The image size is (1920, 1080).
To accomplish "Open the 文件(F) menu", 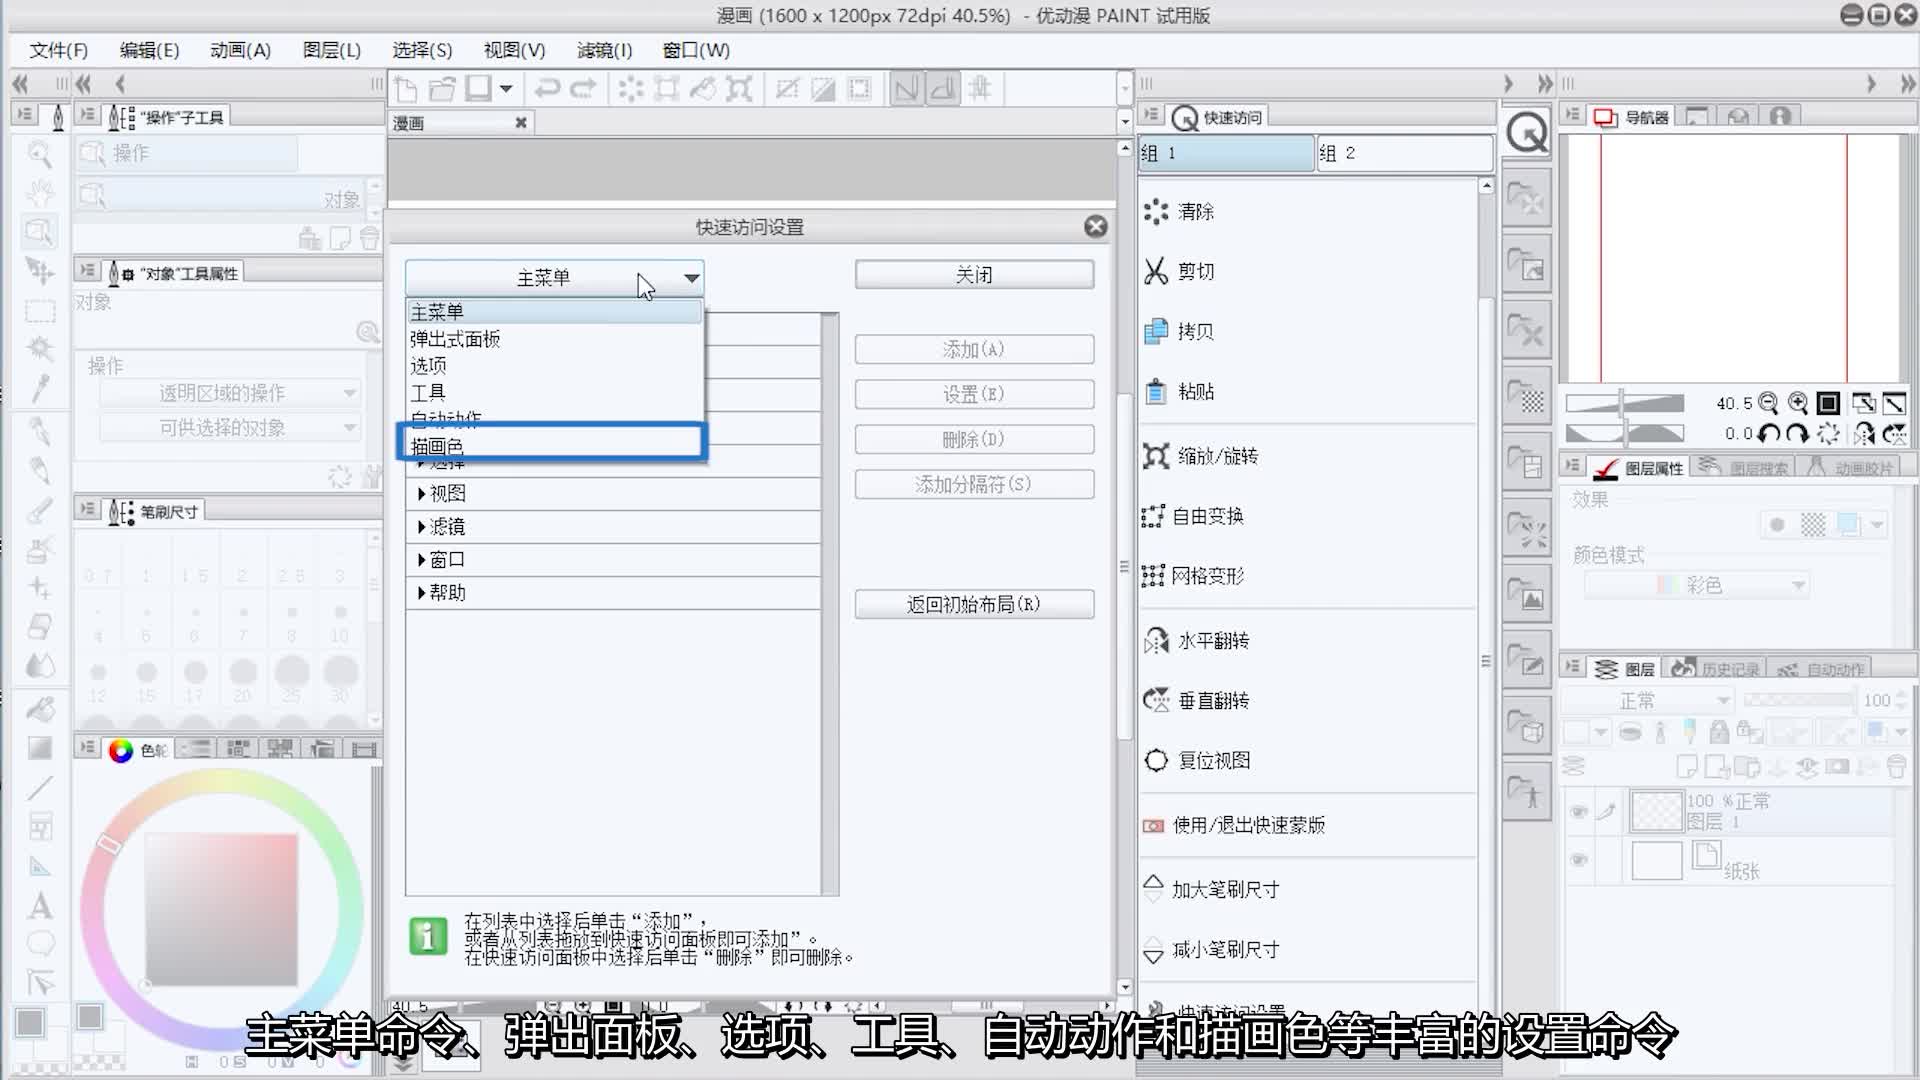I will (58, 50).
